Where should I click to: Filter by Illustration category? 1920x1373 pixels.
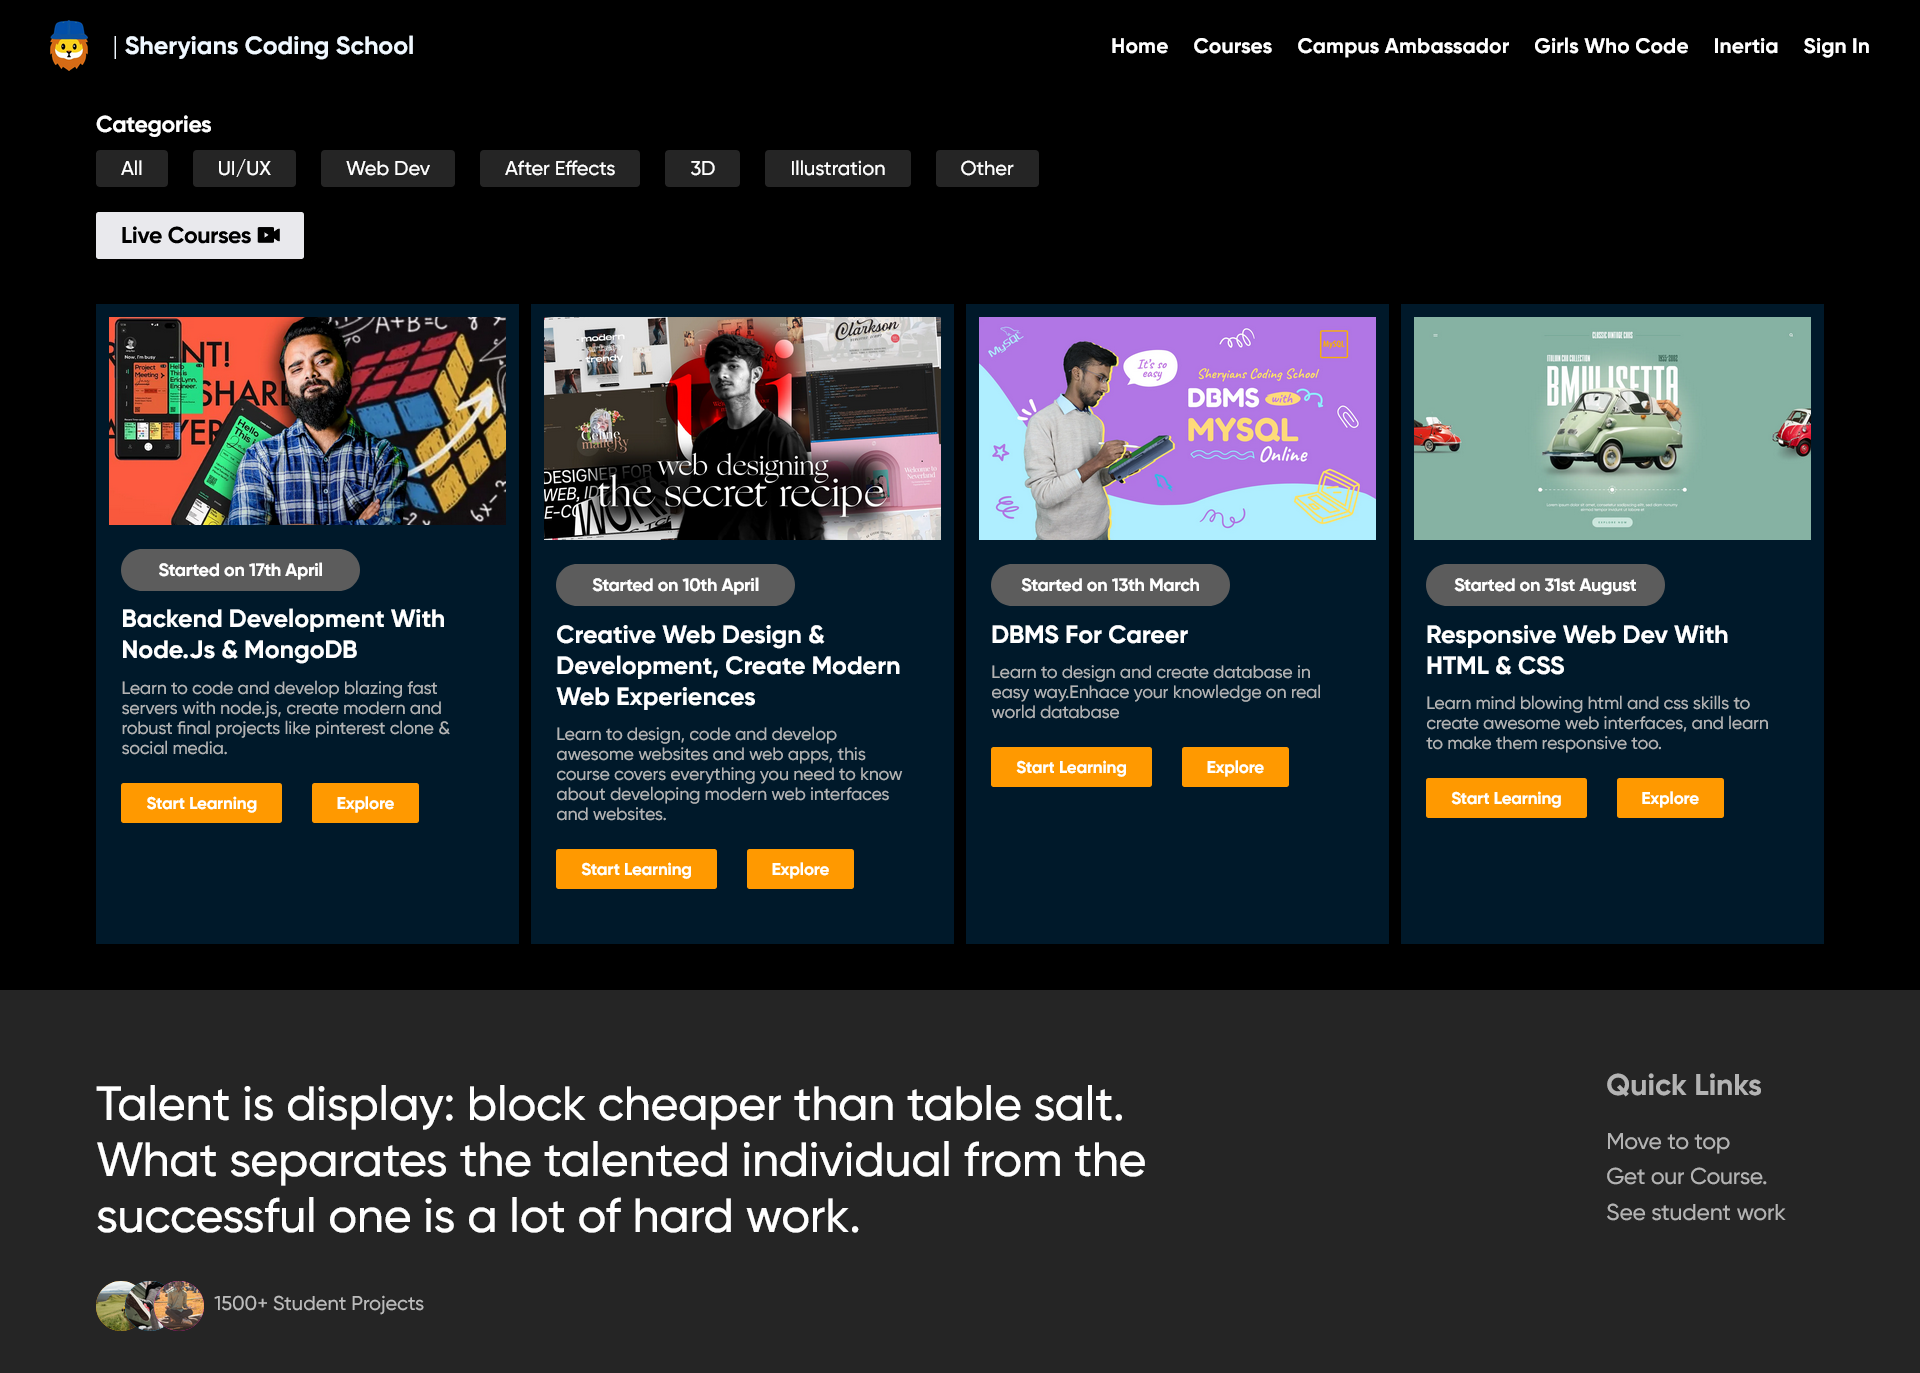pos(837,168)
